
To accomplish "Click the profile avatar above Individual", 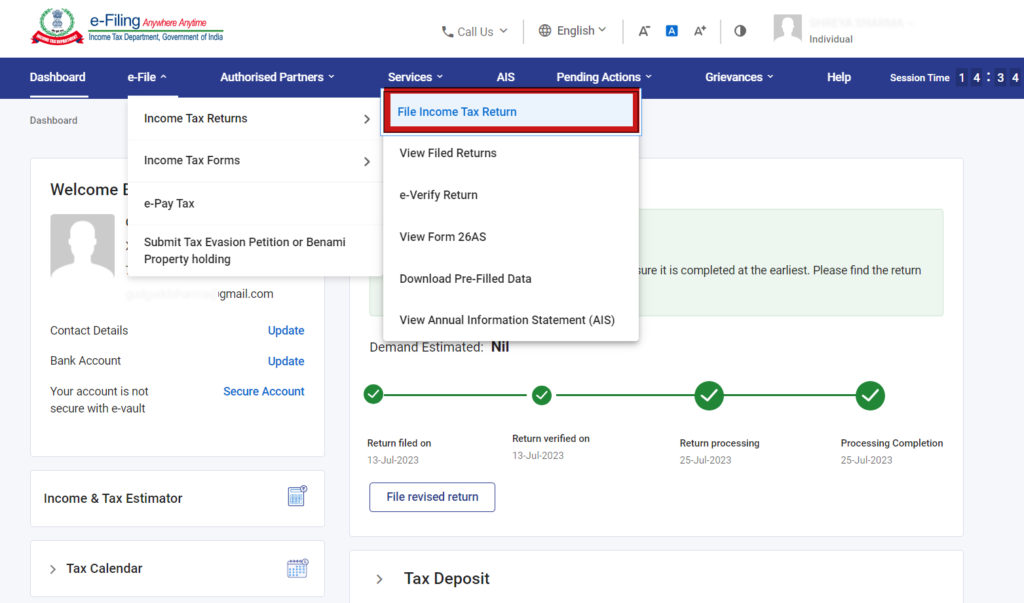I will (x=787, y=27).
